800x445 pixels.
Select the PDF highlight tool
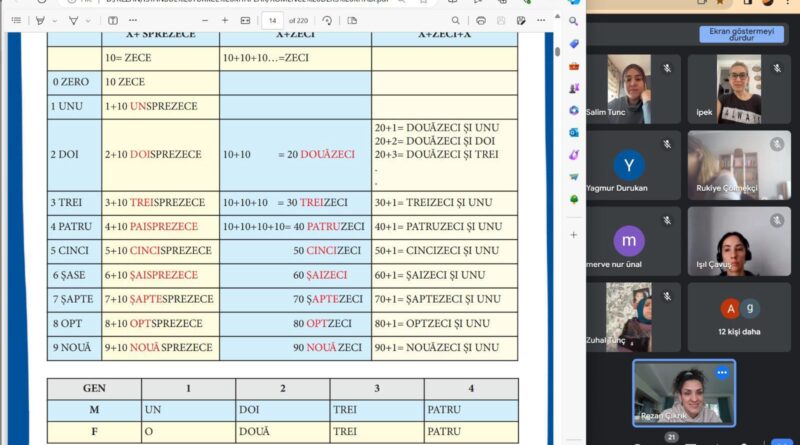(x=41, y=20)
